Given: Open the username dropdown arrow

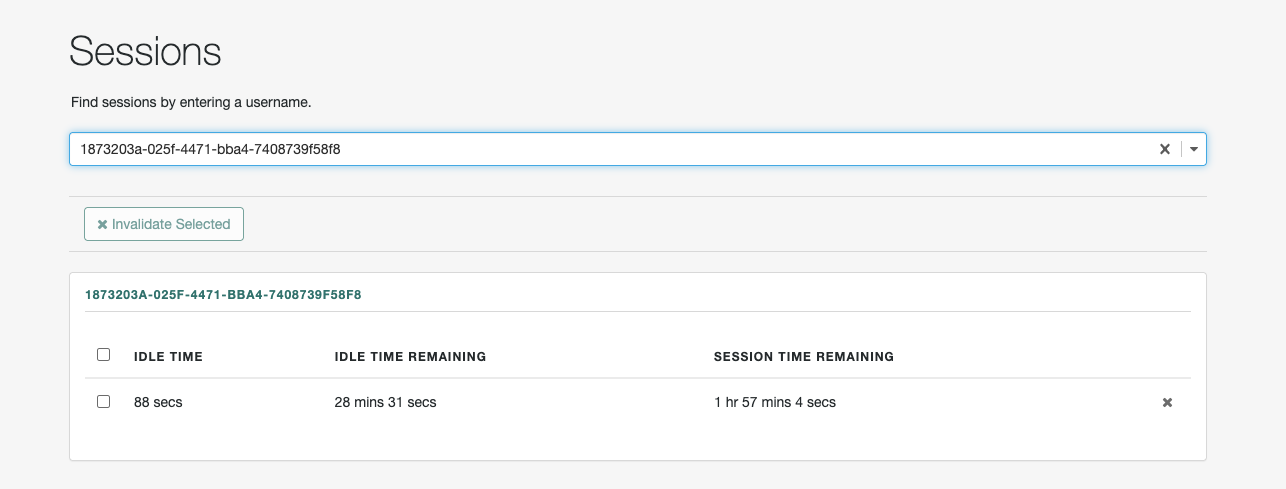Looking at the screenshot, I should tap(1194, 149).
